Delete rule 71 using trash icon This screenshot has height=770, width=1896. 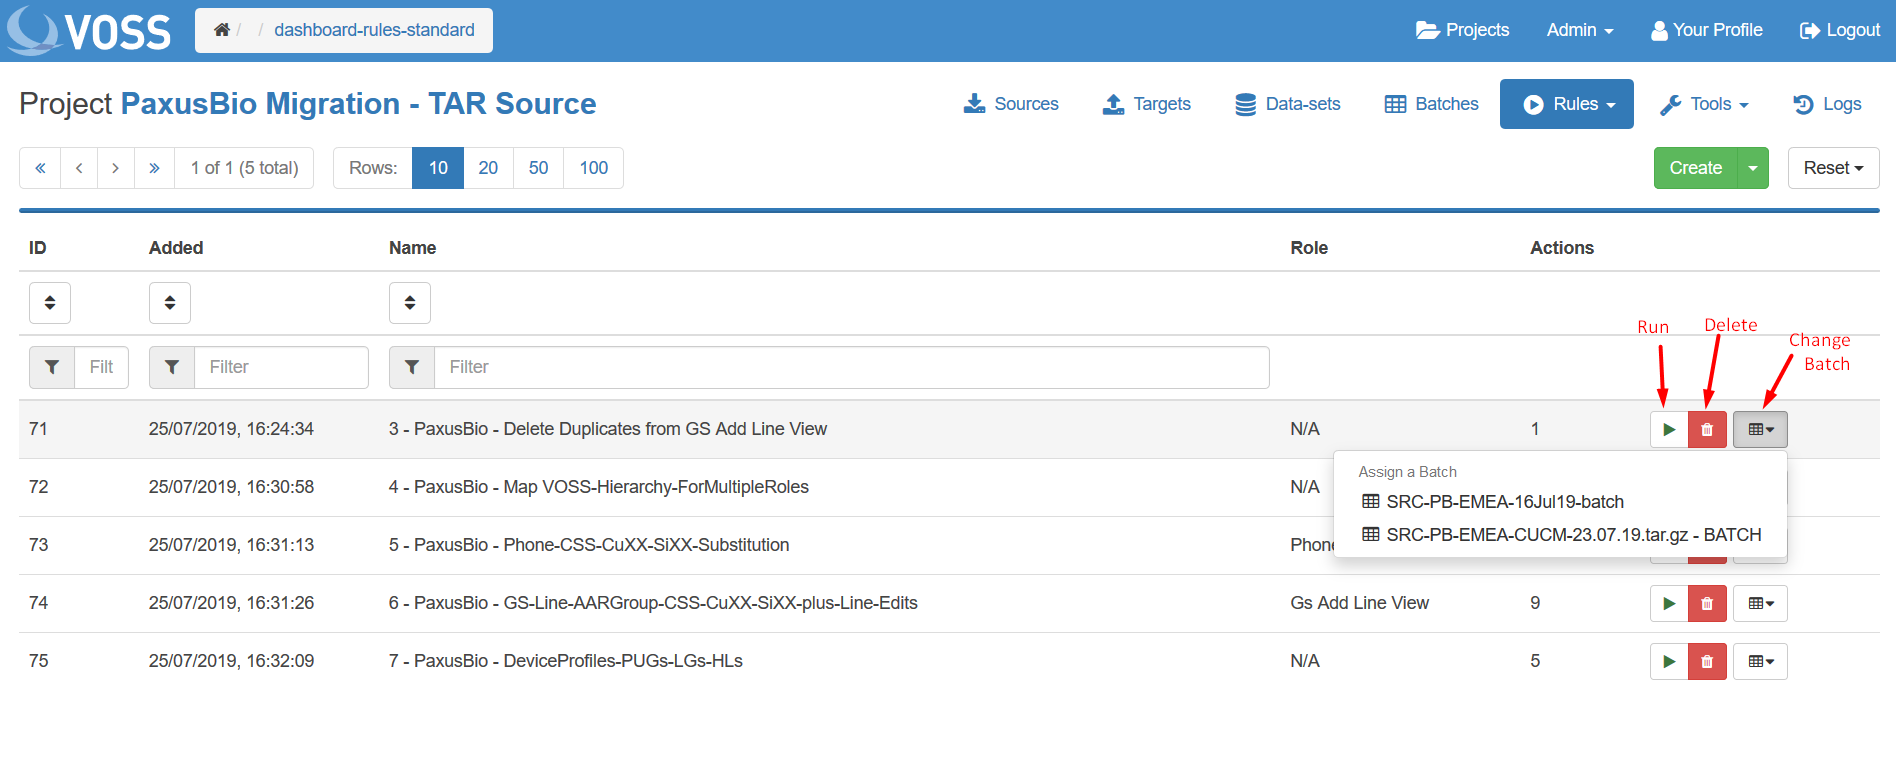click(1707, 430)
